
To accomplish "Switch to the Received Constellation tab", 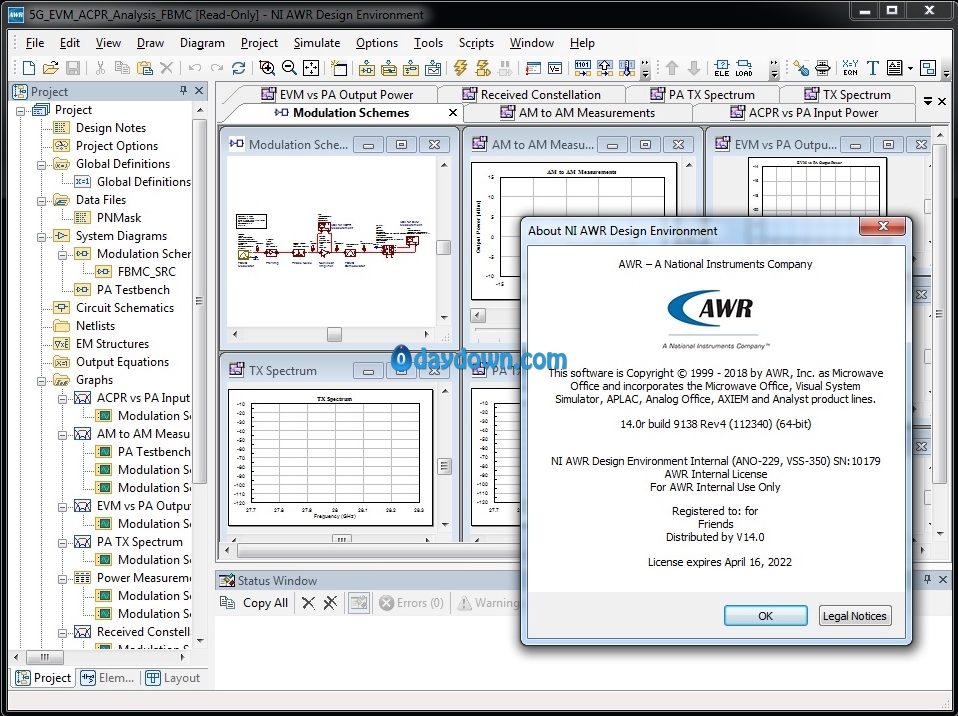I will (532, 95).
